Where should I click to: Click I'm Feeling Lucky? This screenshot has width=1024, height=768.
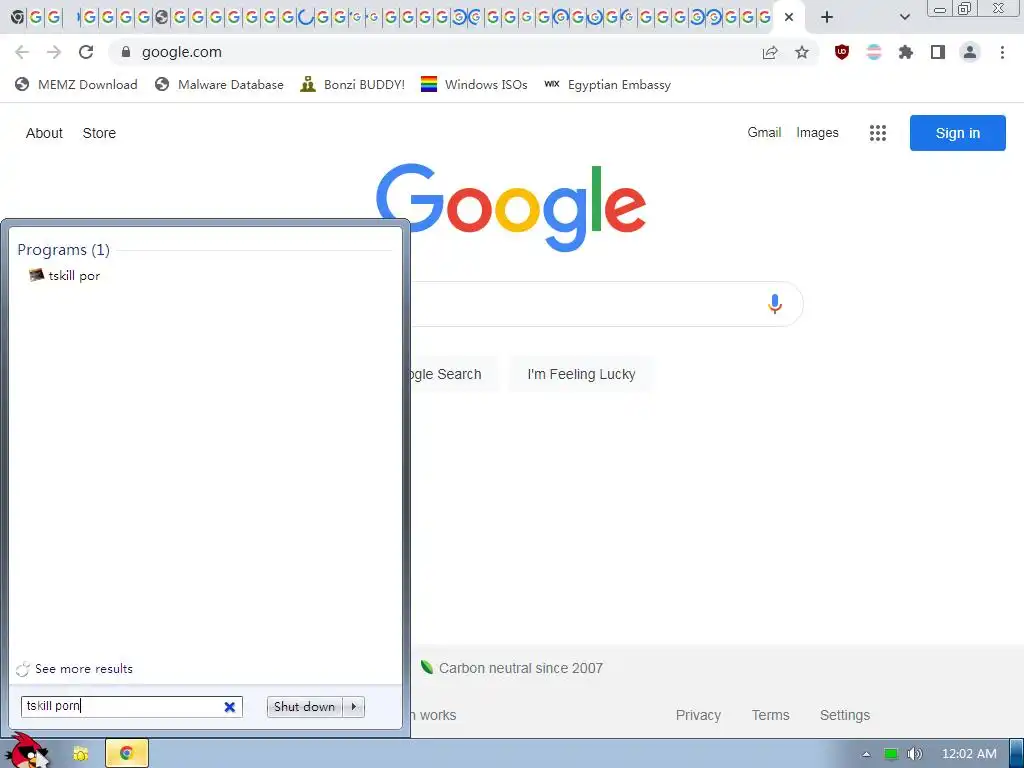coord(581,374)
